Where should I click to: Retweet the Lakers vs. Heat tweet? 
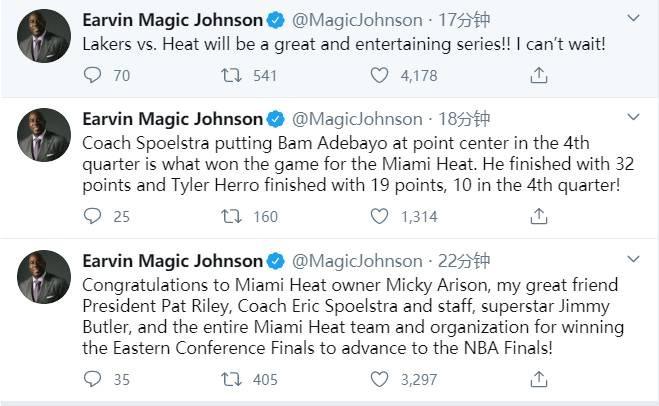coord(231,75)
